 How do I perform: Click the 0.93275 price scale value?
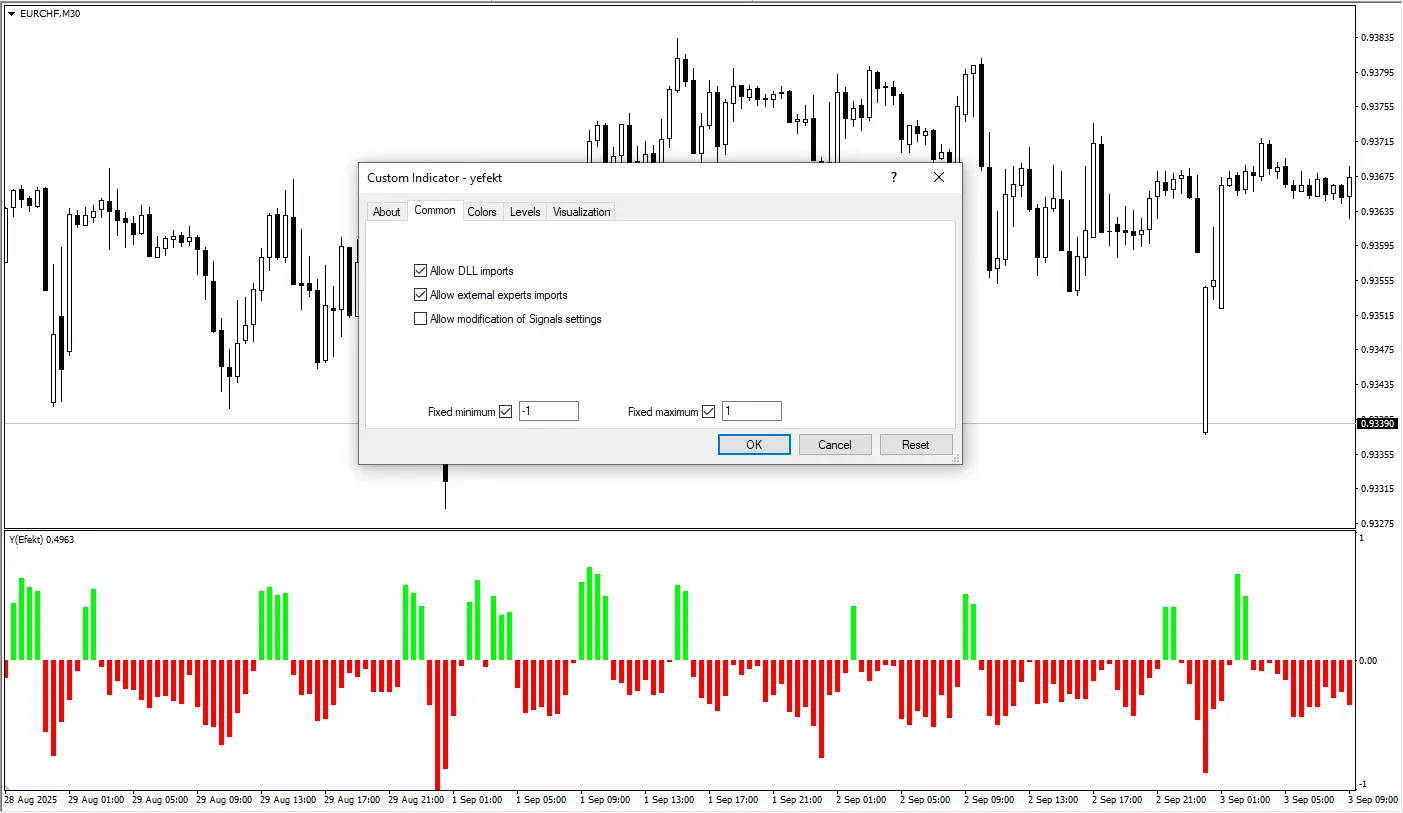(1378, 524)
